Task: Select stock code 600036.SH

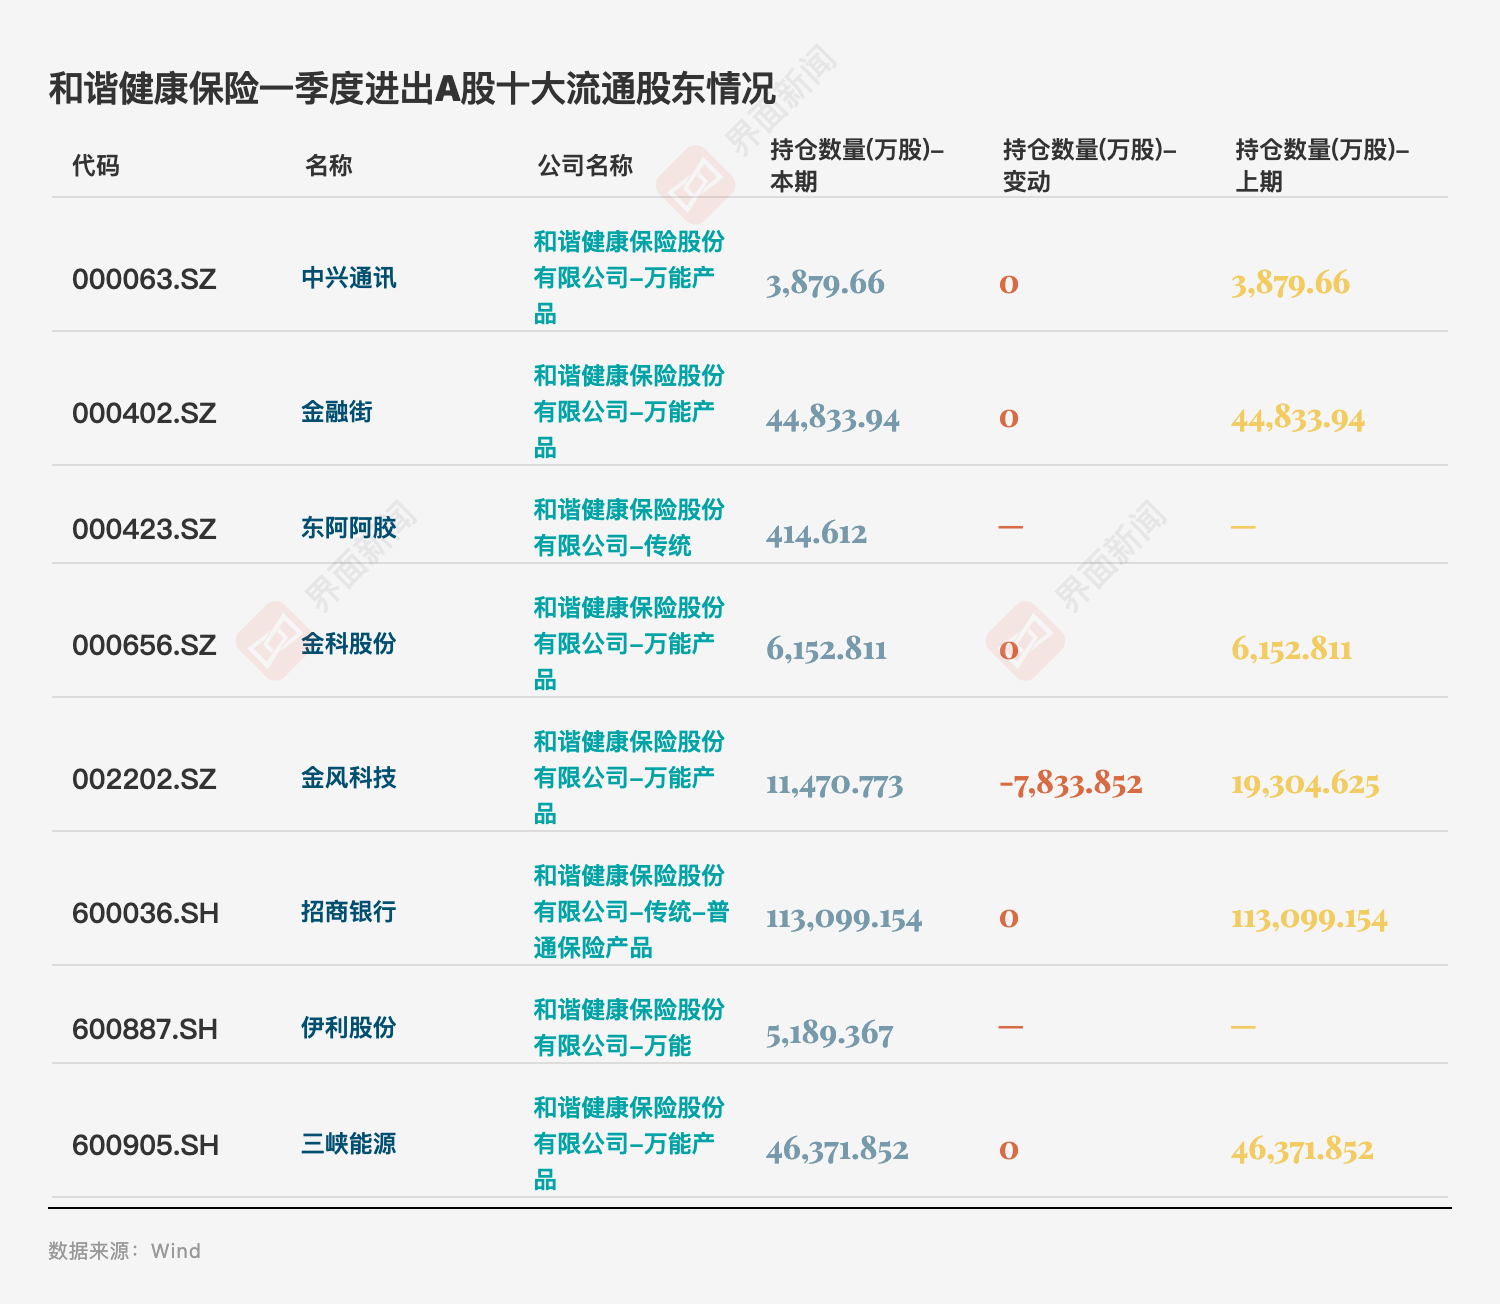Action: [x=145, y=913]
